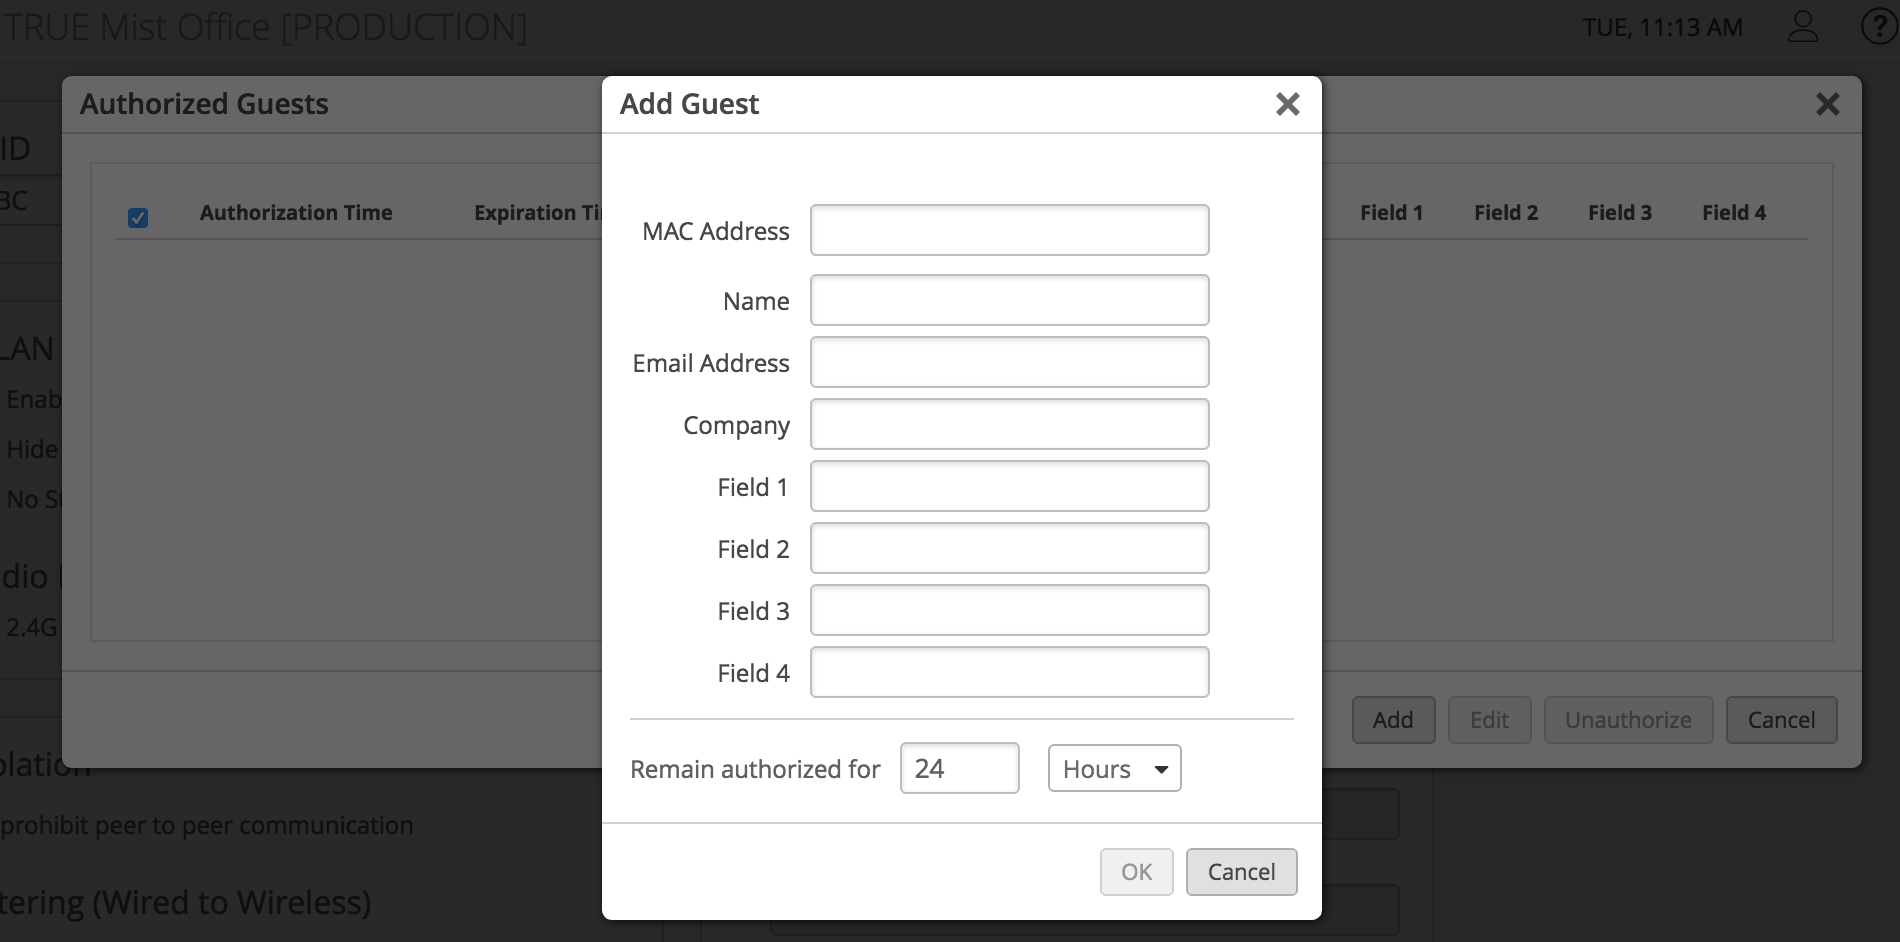
Task: Click the Remain authorized for duration box
Action: tap(959, 769)
